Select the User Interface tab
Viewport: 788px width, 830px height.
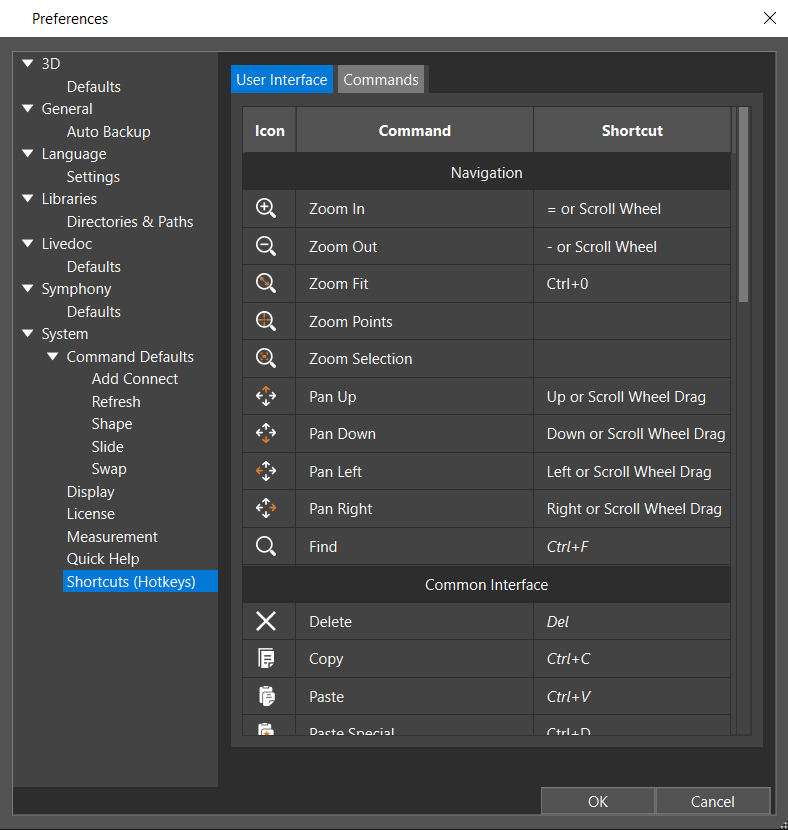tap(282, 79)
